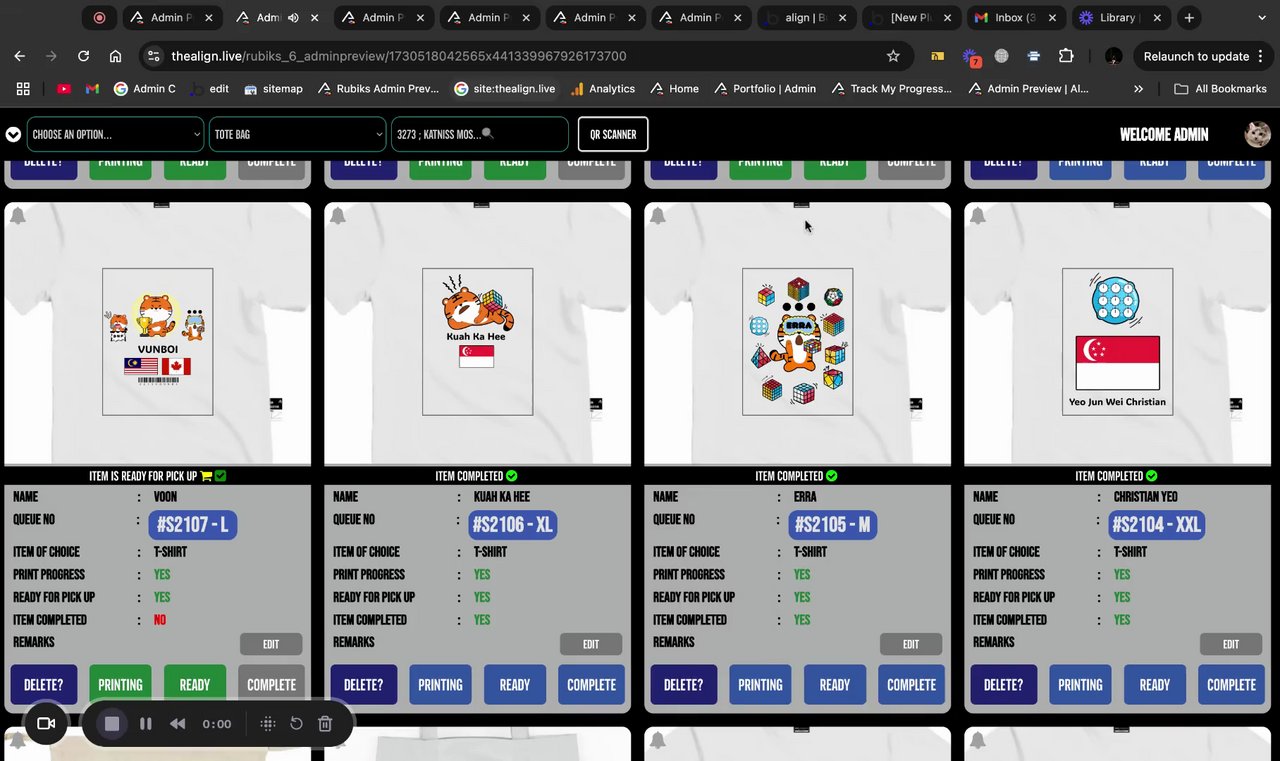Delete the recording with the trash icon
This screenshot has width=1280, height=761.
click(x=325, y=723)
